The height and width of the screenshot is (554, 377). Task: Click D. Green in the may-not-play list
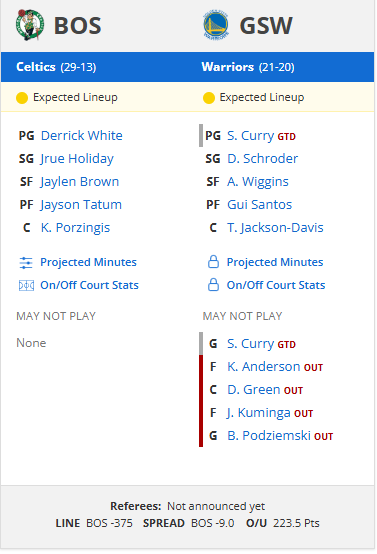tap(254, 390)
